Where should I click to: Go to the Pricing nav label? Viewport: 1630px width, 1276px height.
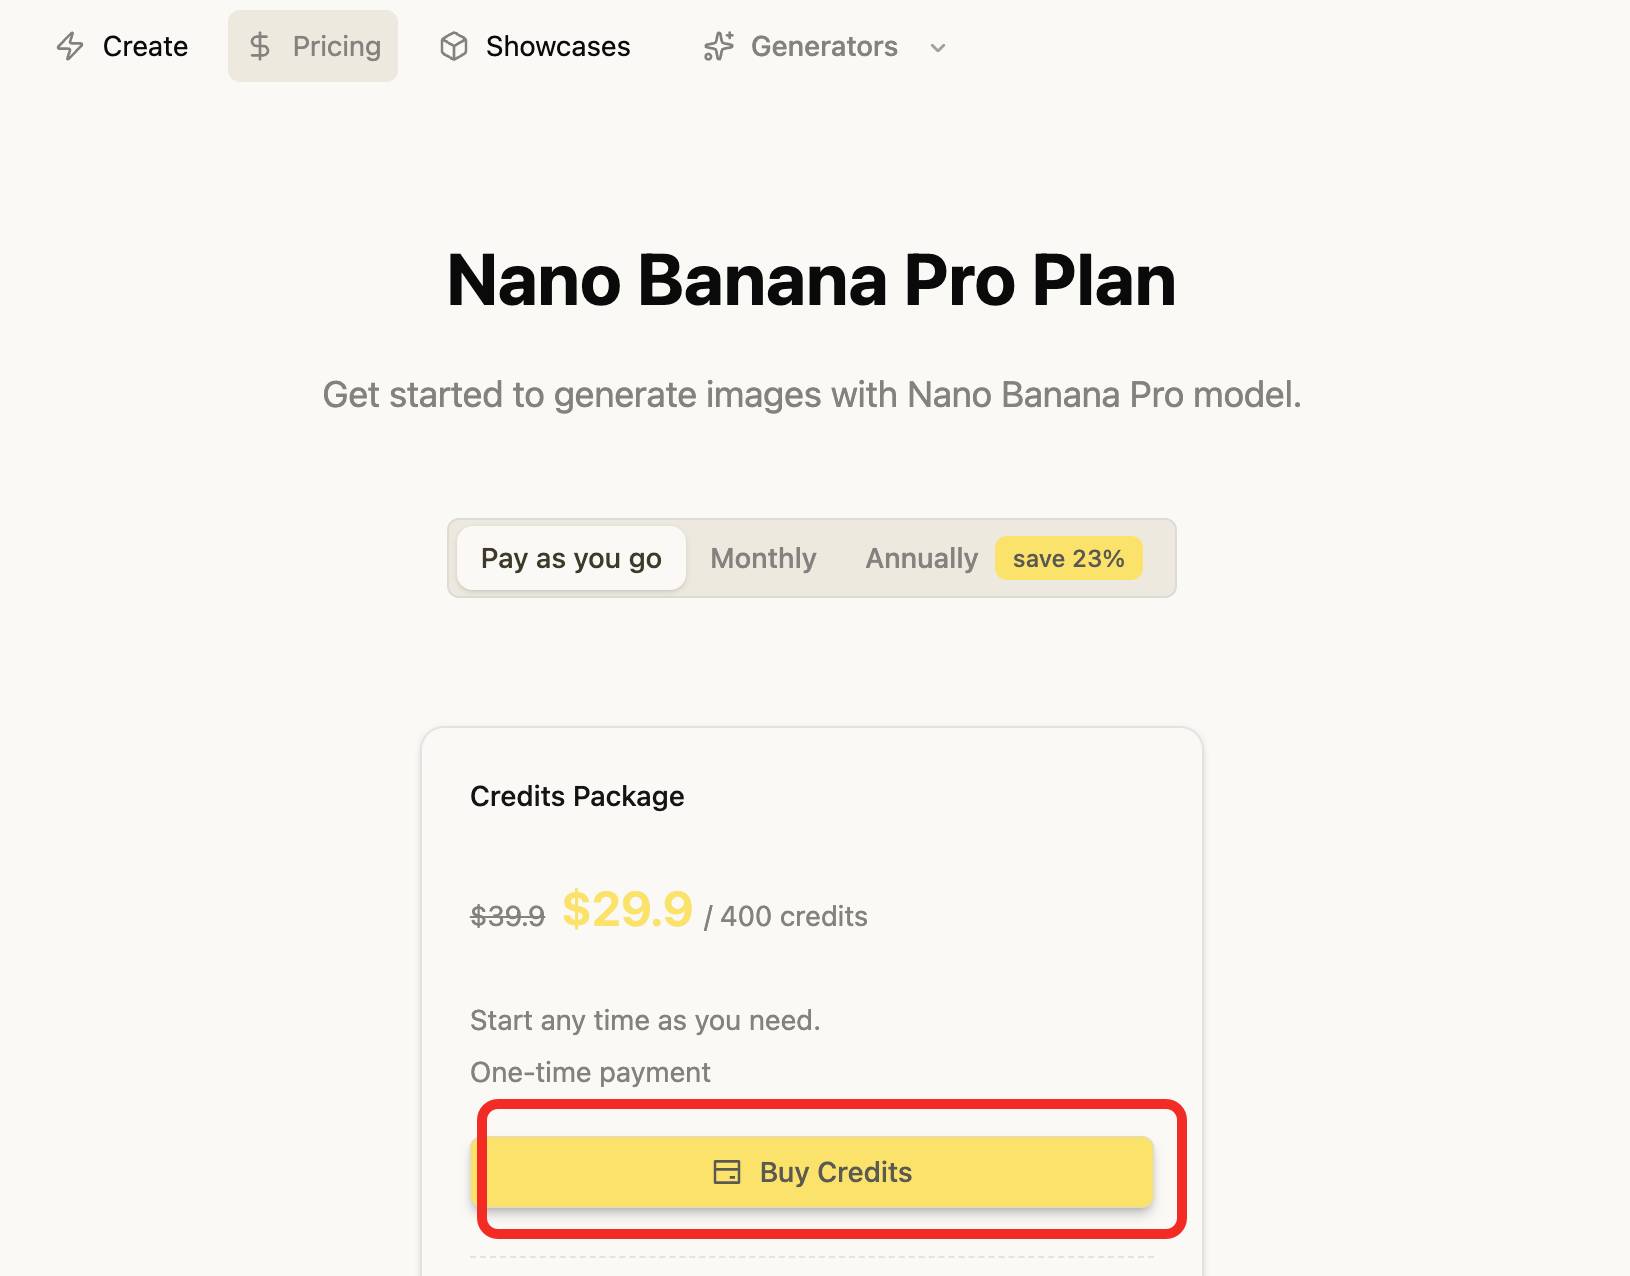(337, 46)
